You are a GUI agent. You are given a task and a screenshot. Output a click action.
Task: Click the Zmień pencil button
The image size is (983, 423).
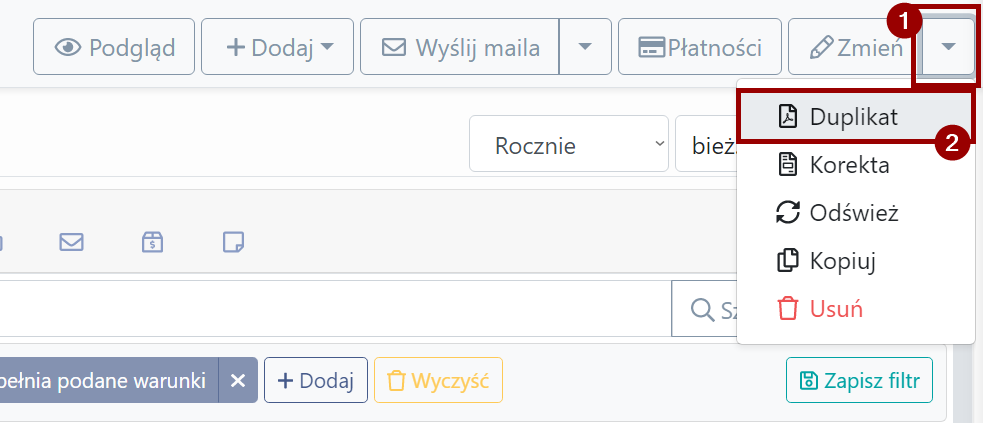point(856,47)
